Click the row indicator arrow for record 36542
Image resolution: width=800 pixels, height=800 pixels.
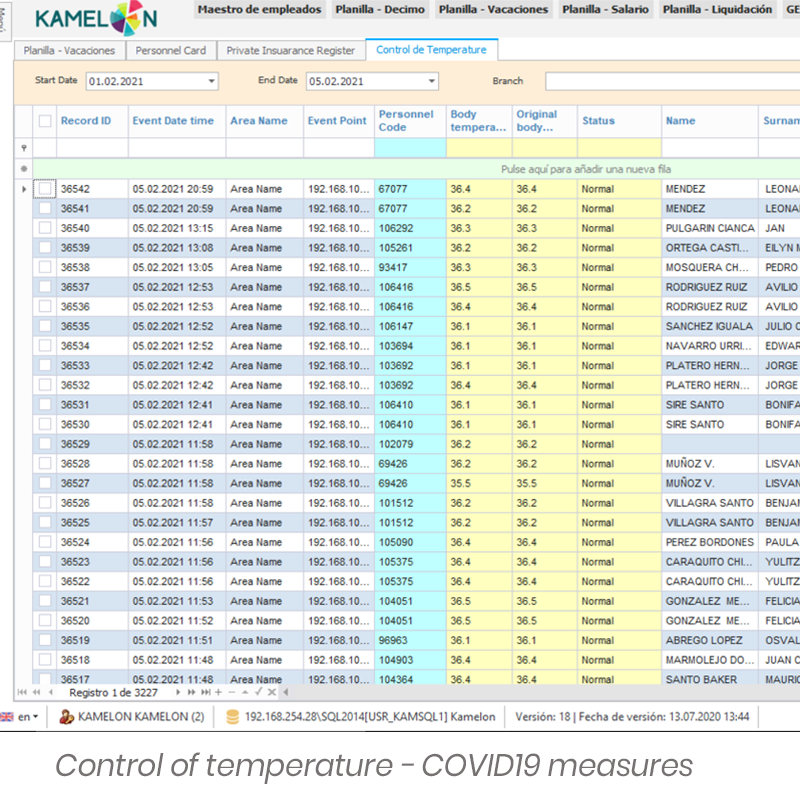click(23, 189)
